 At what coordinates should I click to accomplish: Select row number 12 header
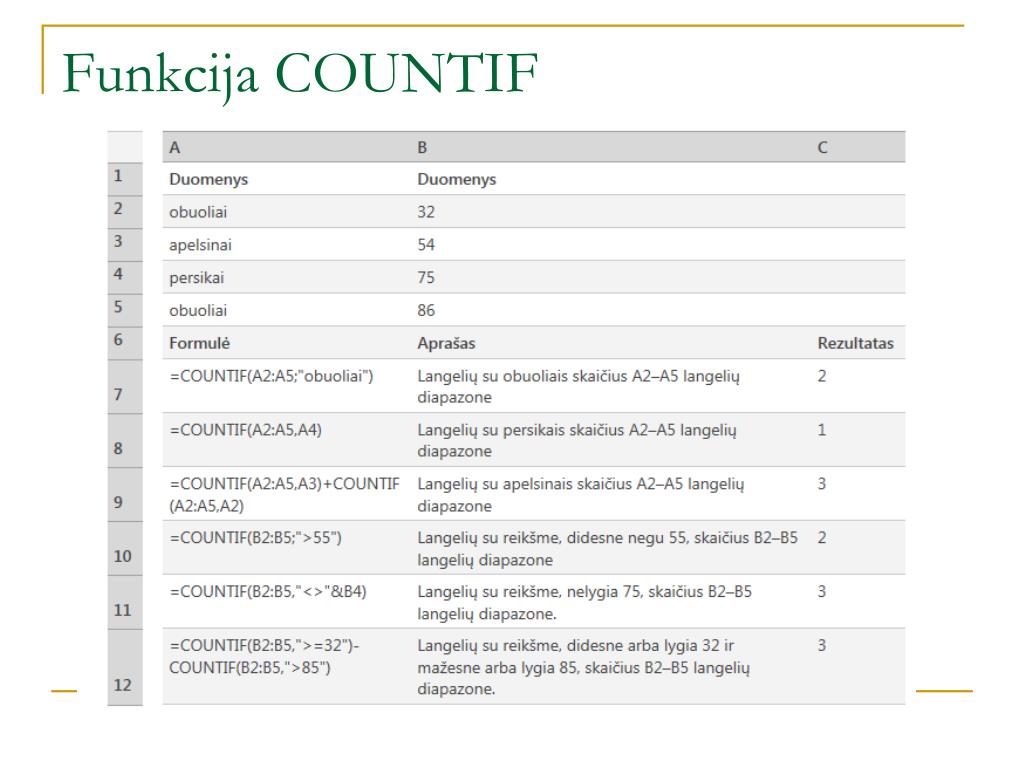coord(125,667)
